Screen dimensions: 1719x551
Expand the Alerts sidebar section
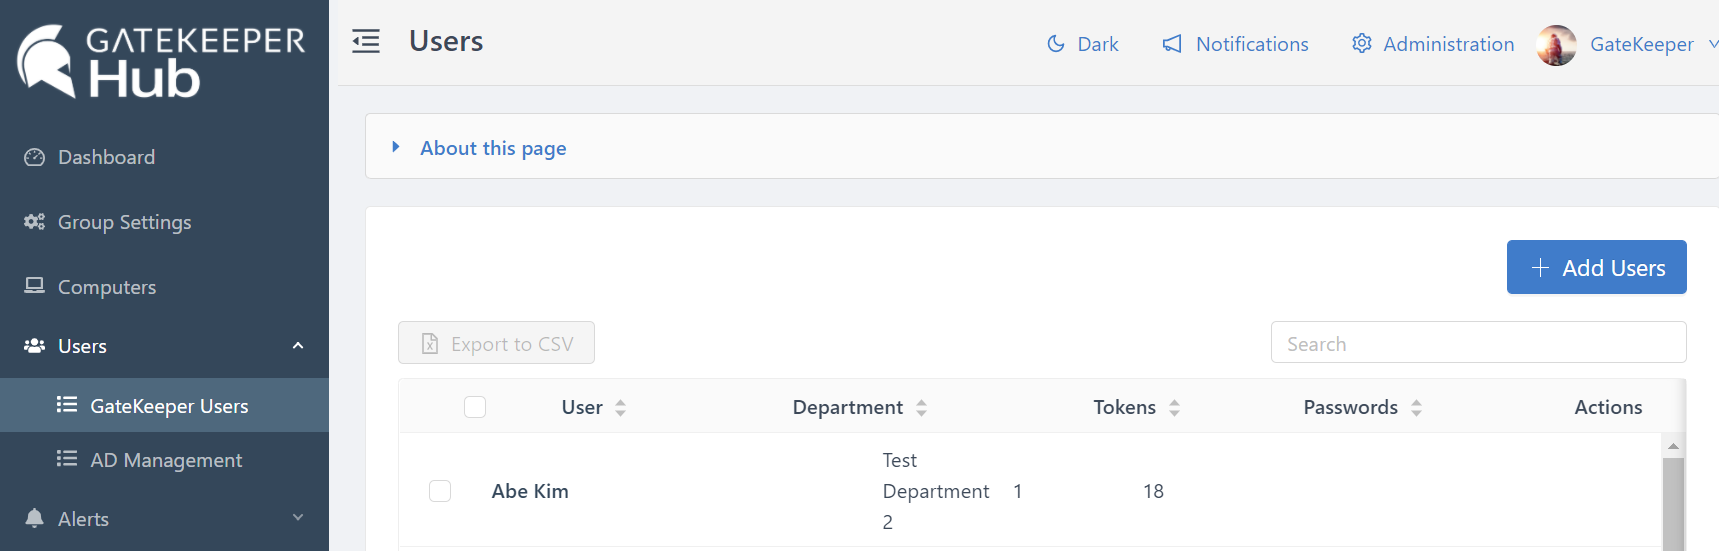[298, 518]
